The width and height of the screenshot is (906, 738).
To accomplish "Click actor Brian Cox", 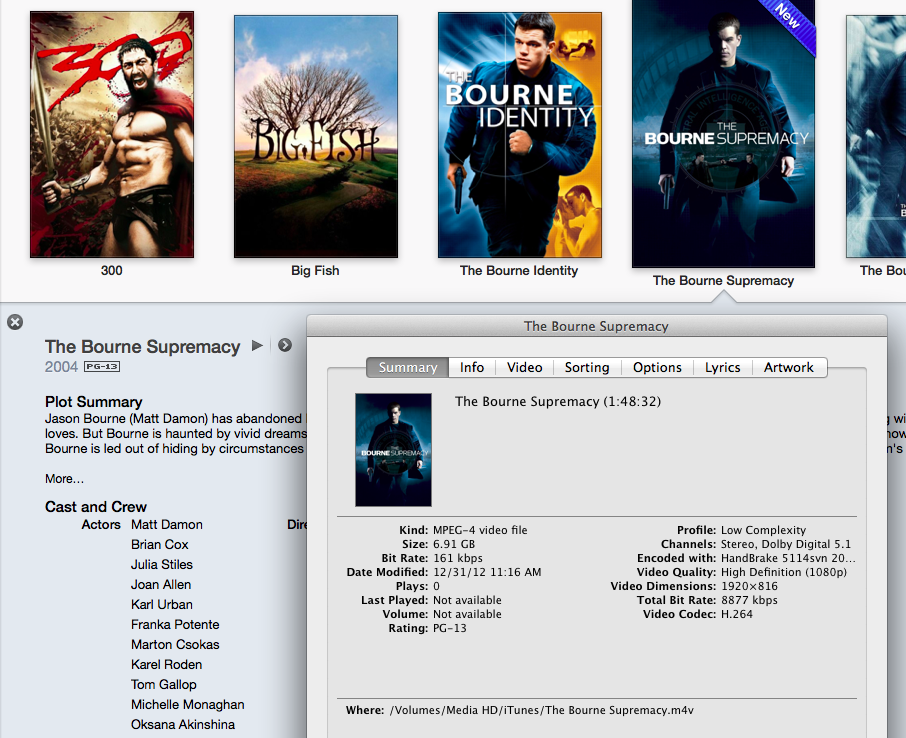I will [x=159, y=544].
